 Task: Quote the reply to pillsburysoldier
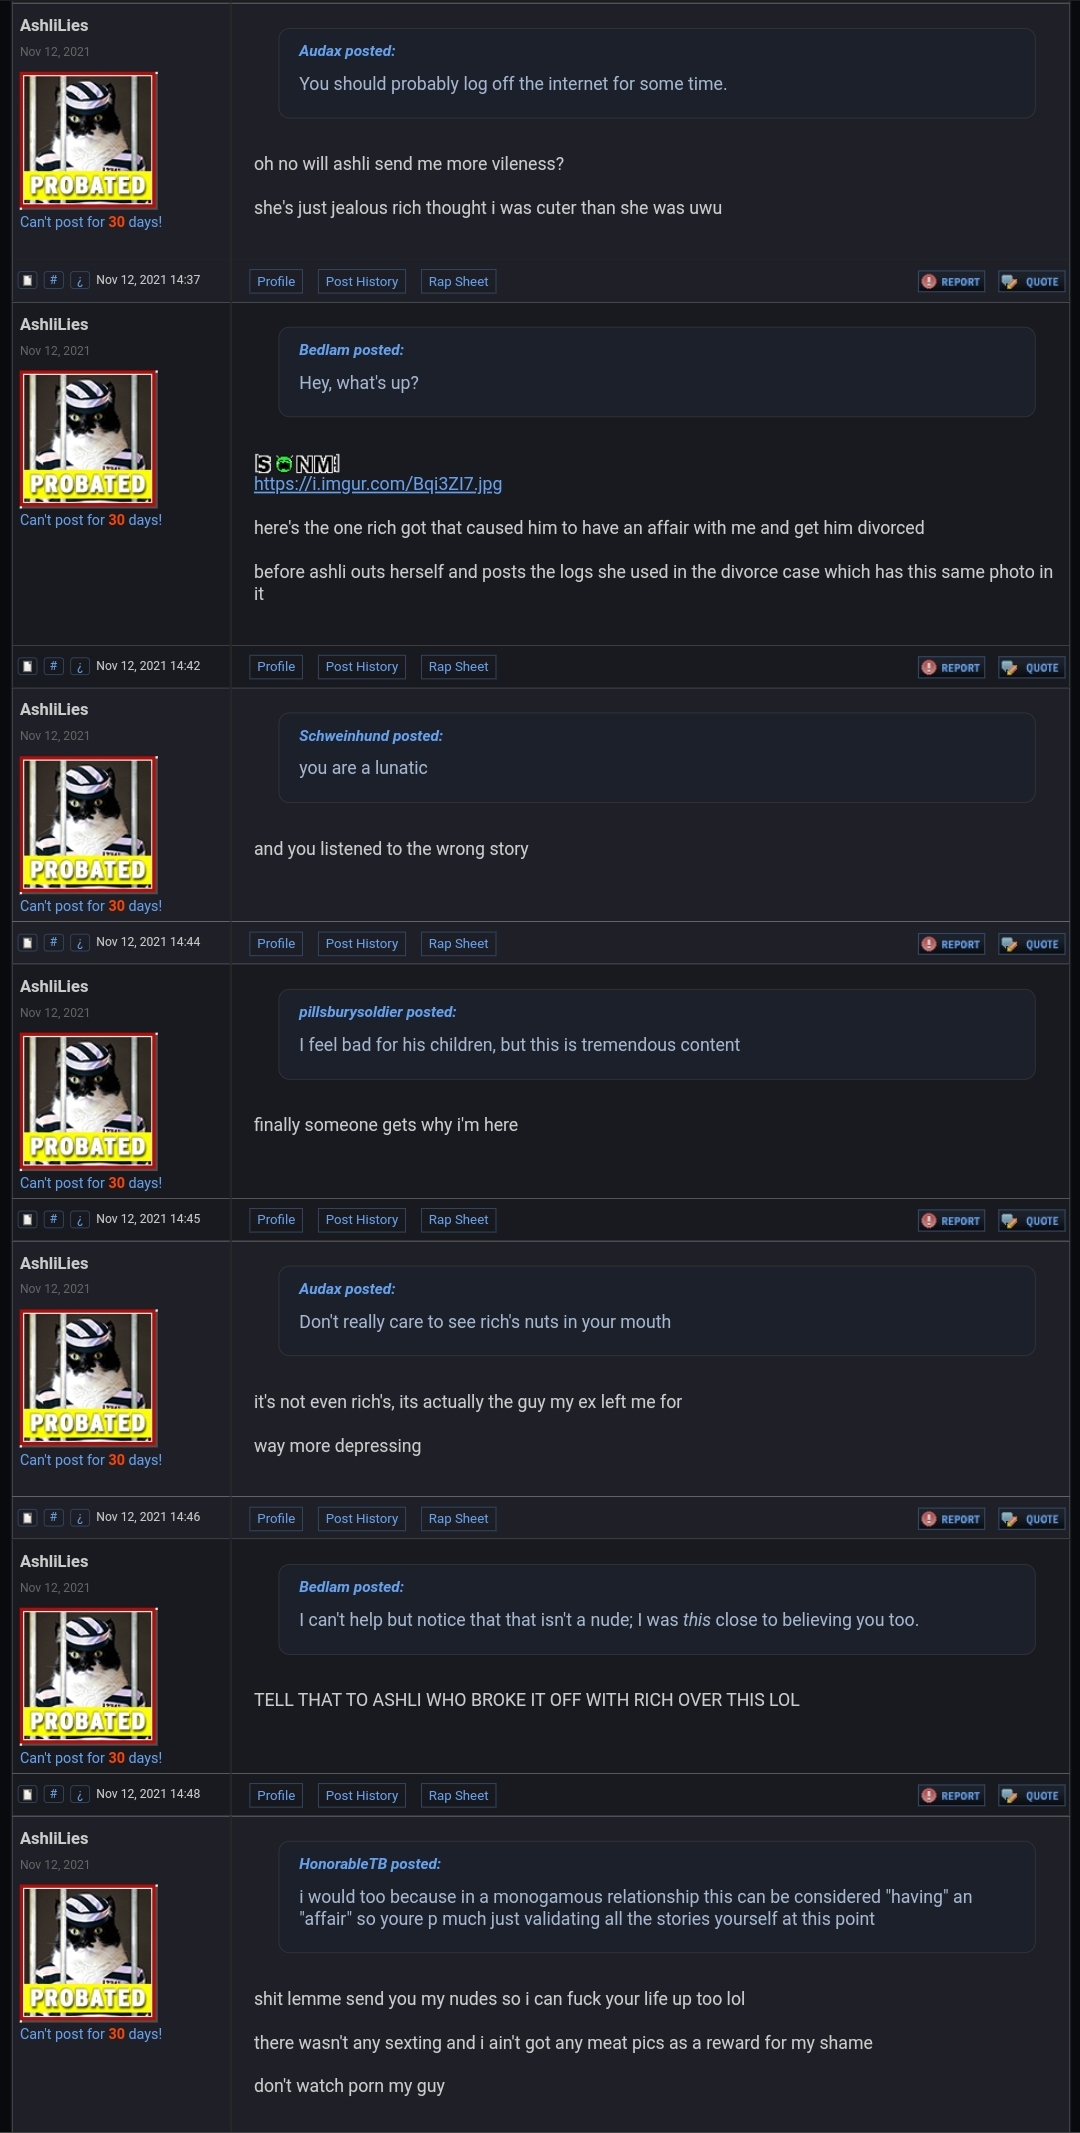[1031, 1220]
